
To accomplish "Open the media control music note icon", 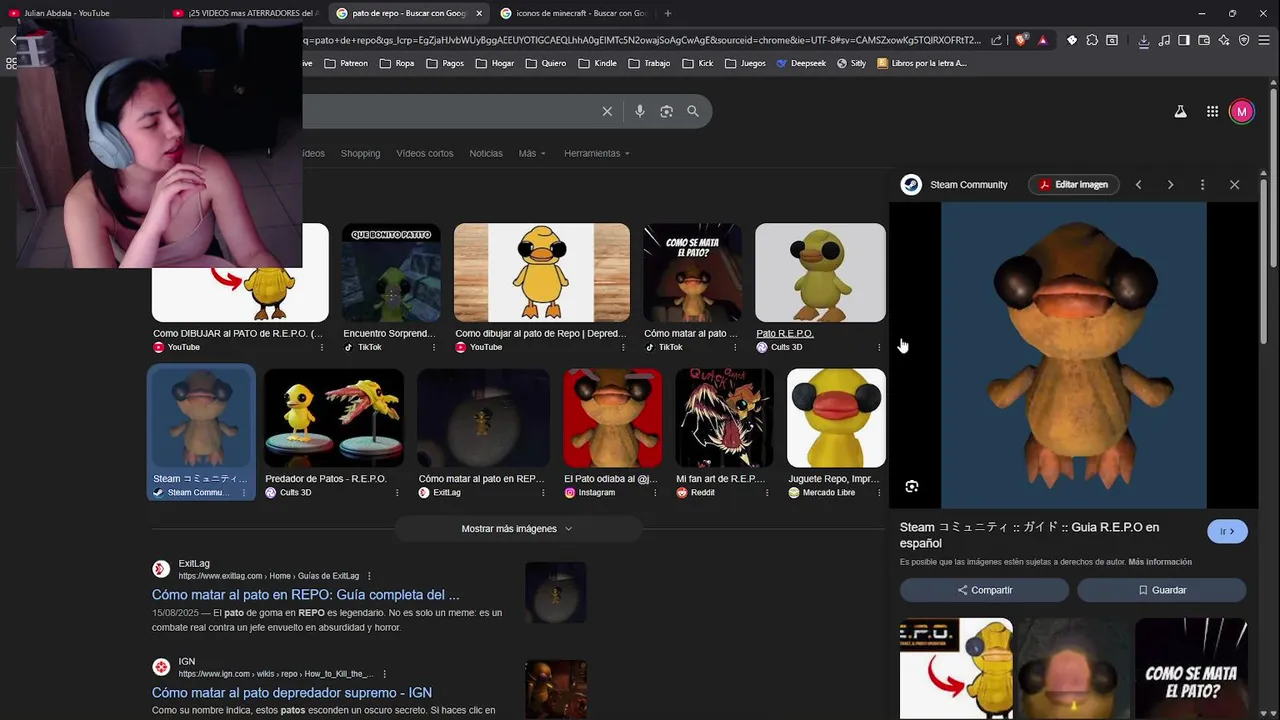I will coord(1164,40).
